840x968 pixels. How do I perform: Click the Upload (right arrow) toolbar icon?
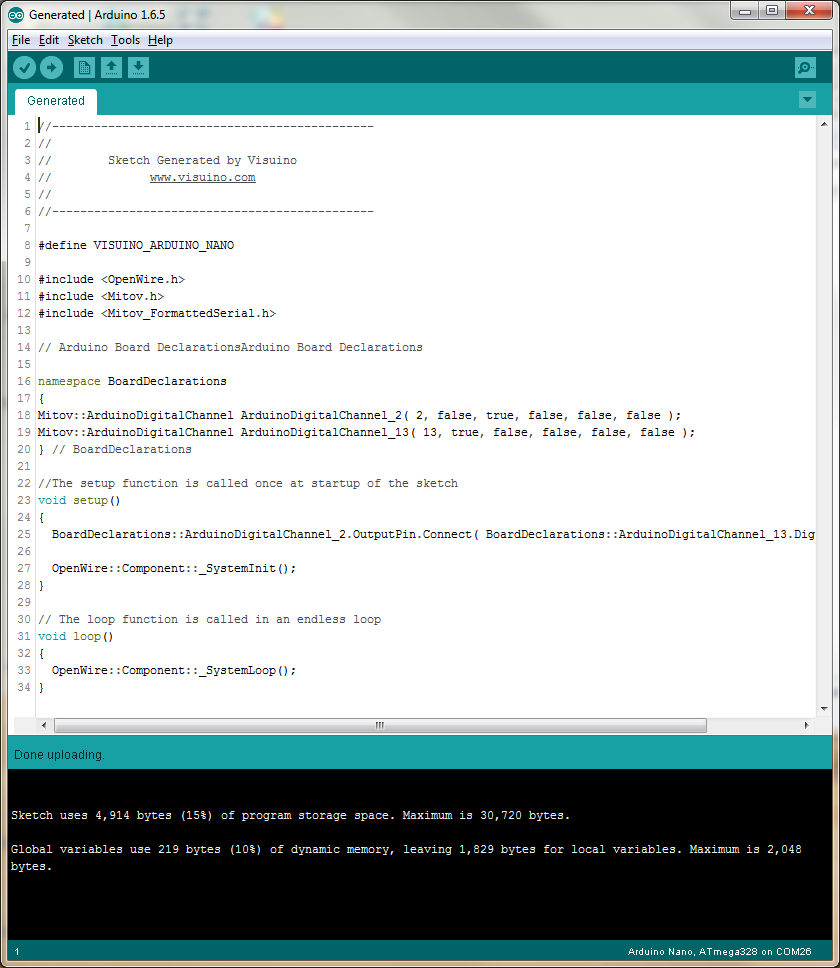click(x=51, y=67)
